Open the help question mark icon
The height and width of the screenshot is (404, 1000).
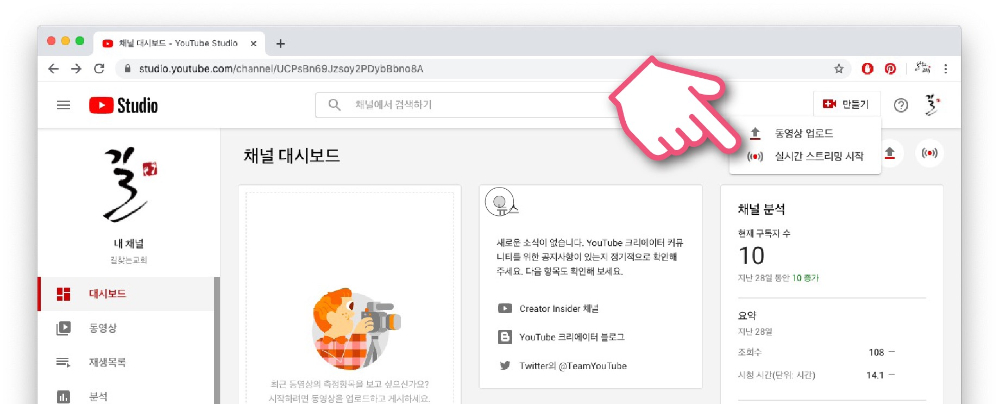point(901,105)
